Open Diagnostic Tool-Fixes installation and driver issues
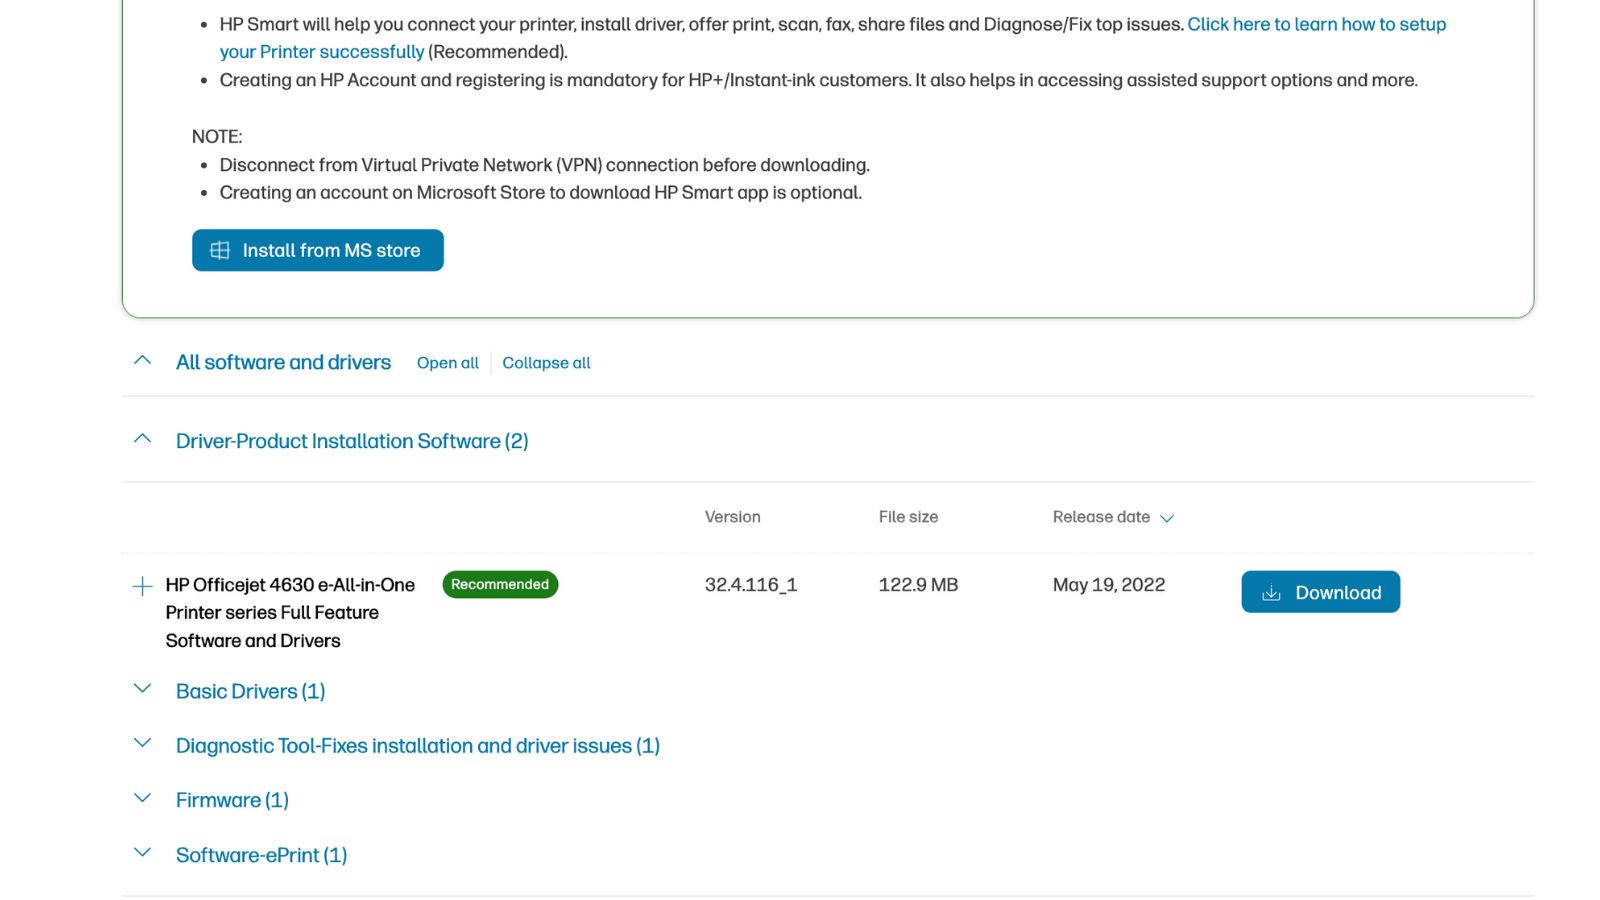The width and height of the screenshot is (1600, 900). point(418,746)
